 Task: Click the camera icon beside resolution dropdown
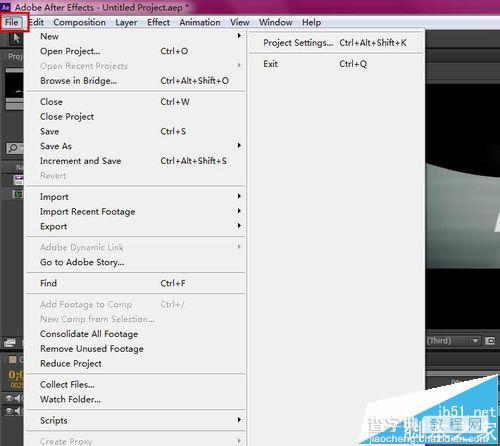click(x=490, y=341)
